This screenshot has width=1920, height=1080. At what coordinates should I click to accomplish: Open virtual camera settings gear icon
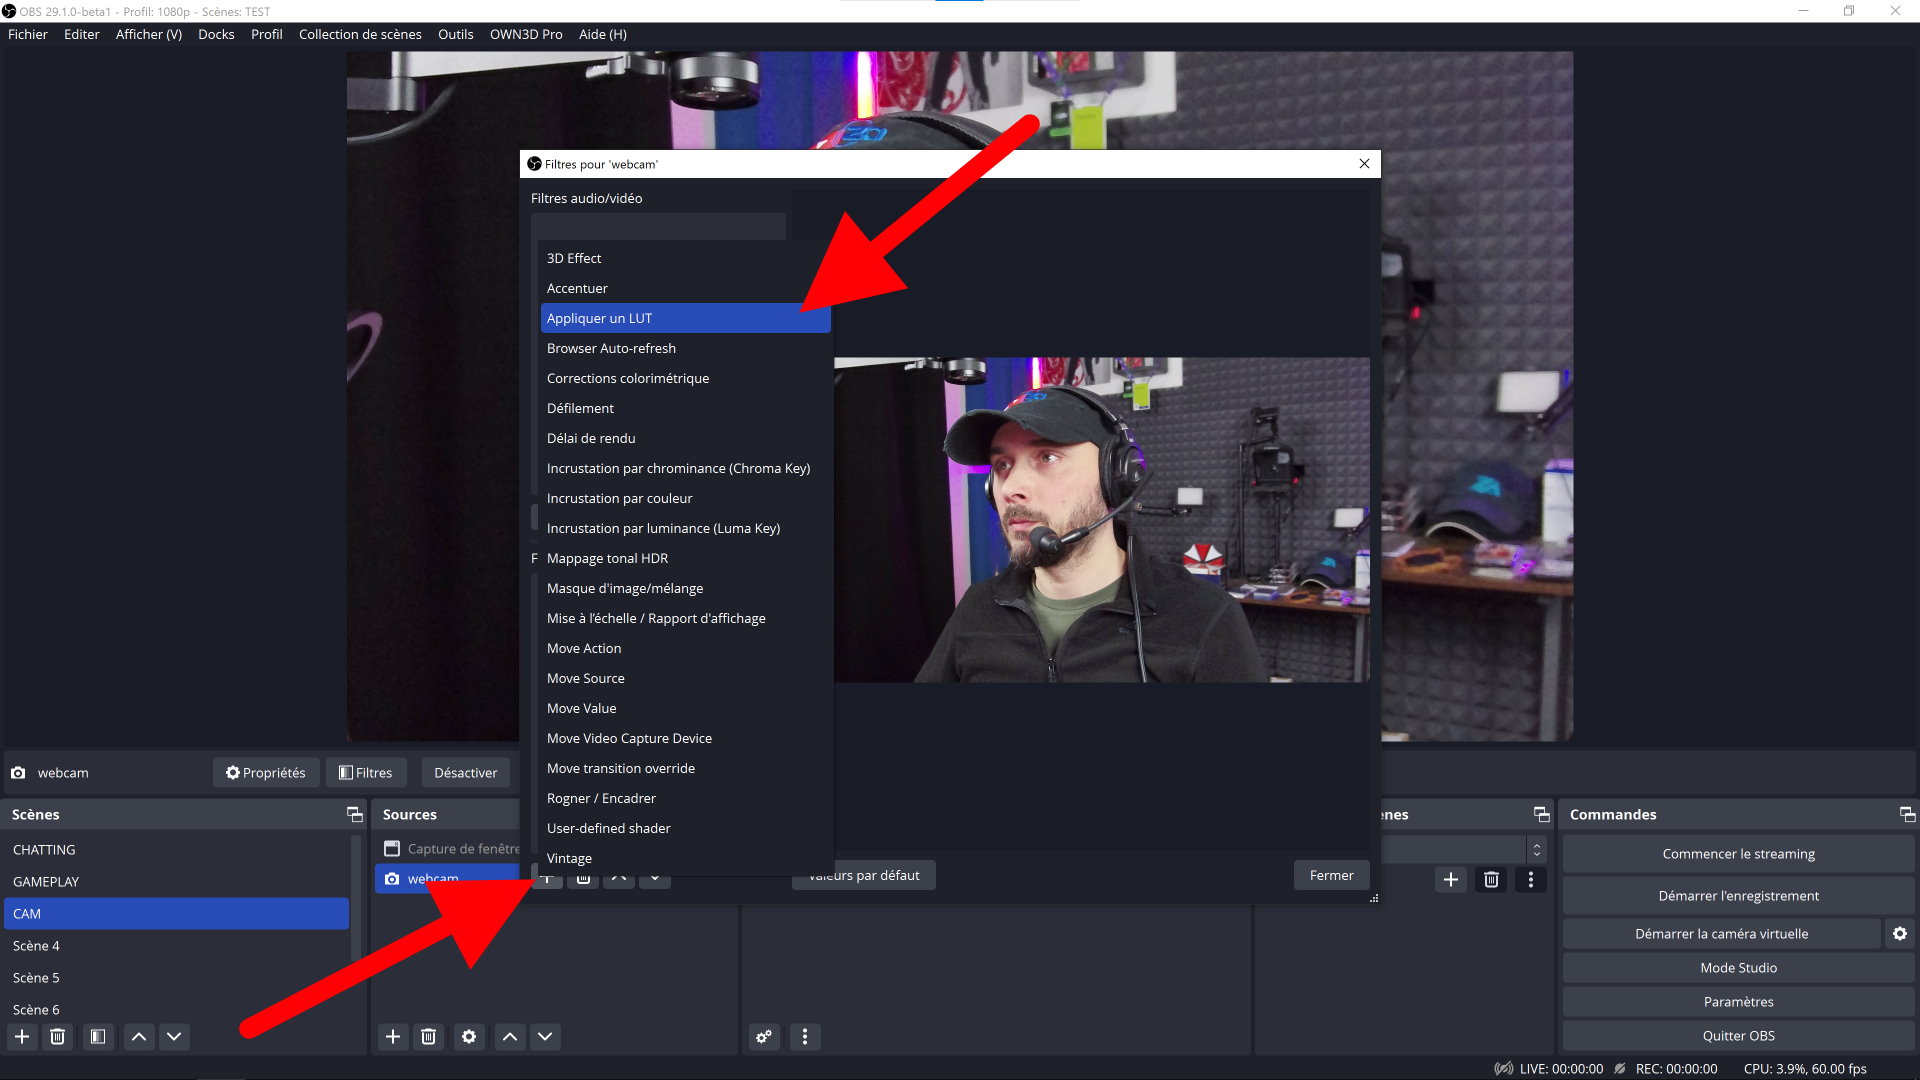[x=1900, y=934]
